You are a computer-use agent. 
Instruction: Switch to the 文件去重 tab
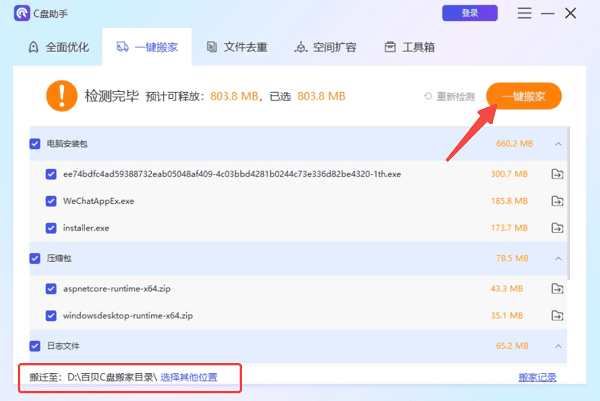click(x=231, y=47)
